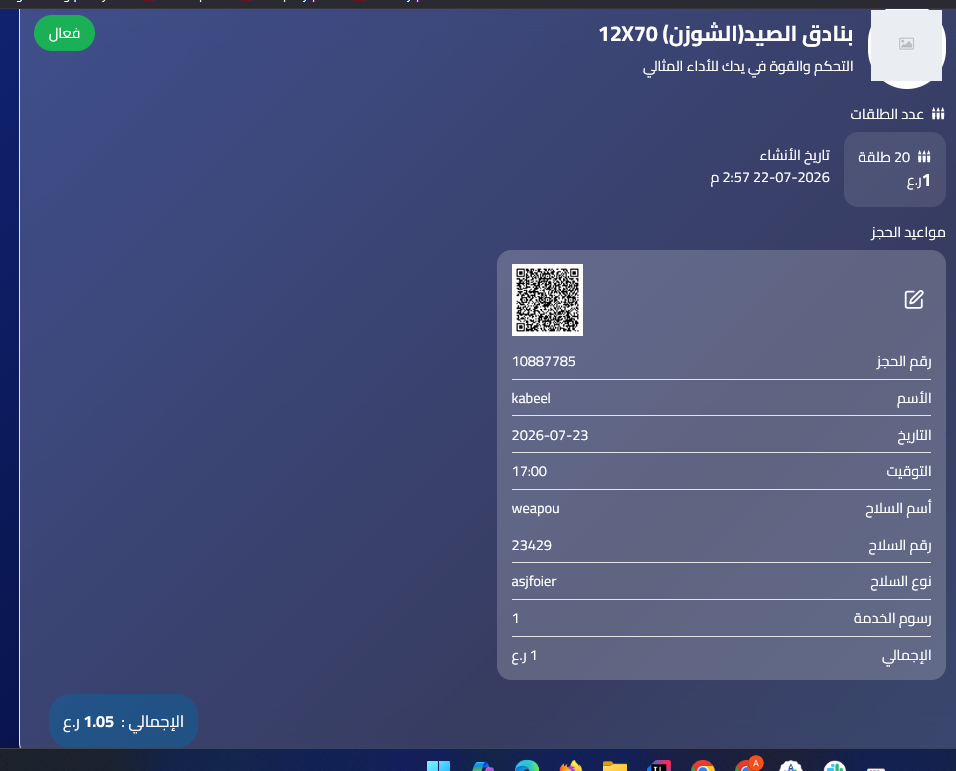The image size is (956, 771).
Task: Click the name value kabeel
Action: 530,398
